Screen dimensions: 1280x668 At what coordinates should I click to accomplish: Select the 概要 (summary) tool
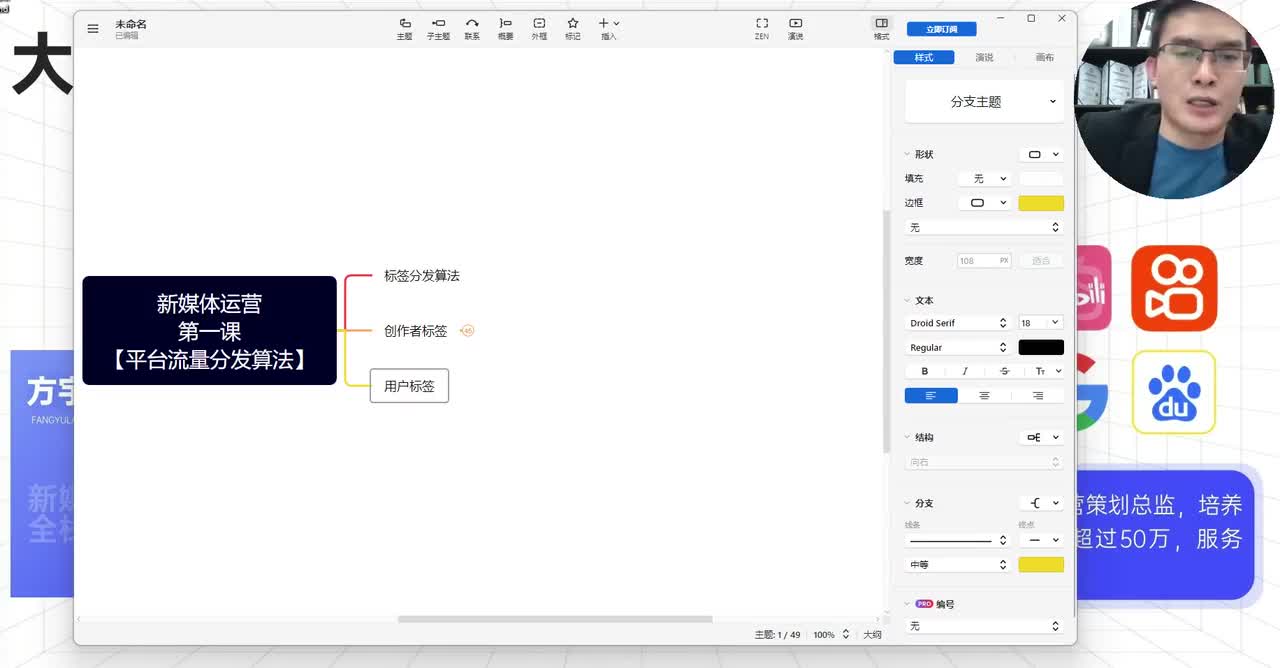point(505,29)
